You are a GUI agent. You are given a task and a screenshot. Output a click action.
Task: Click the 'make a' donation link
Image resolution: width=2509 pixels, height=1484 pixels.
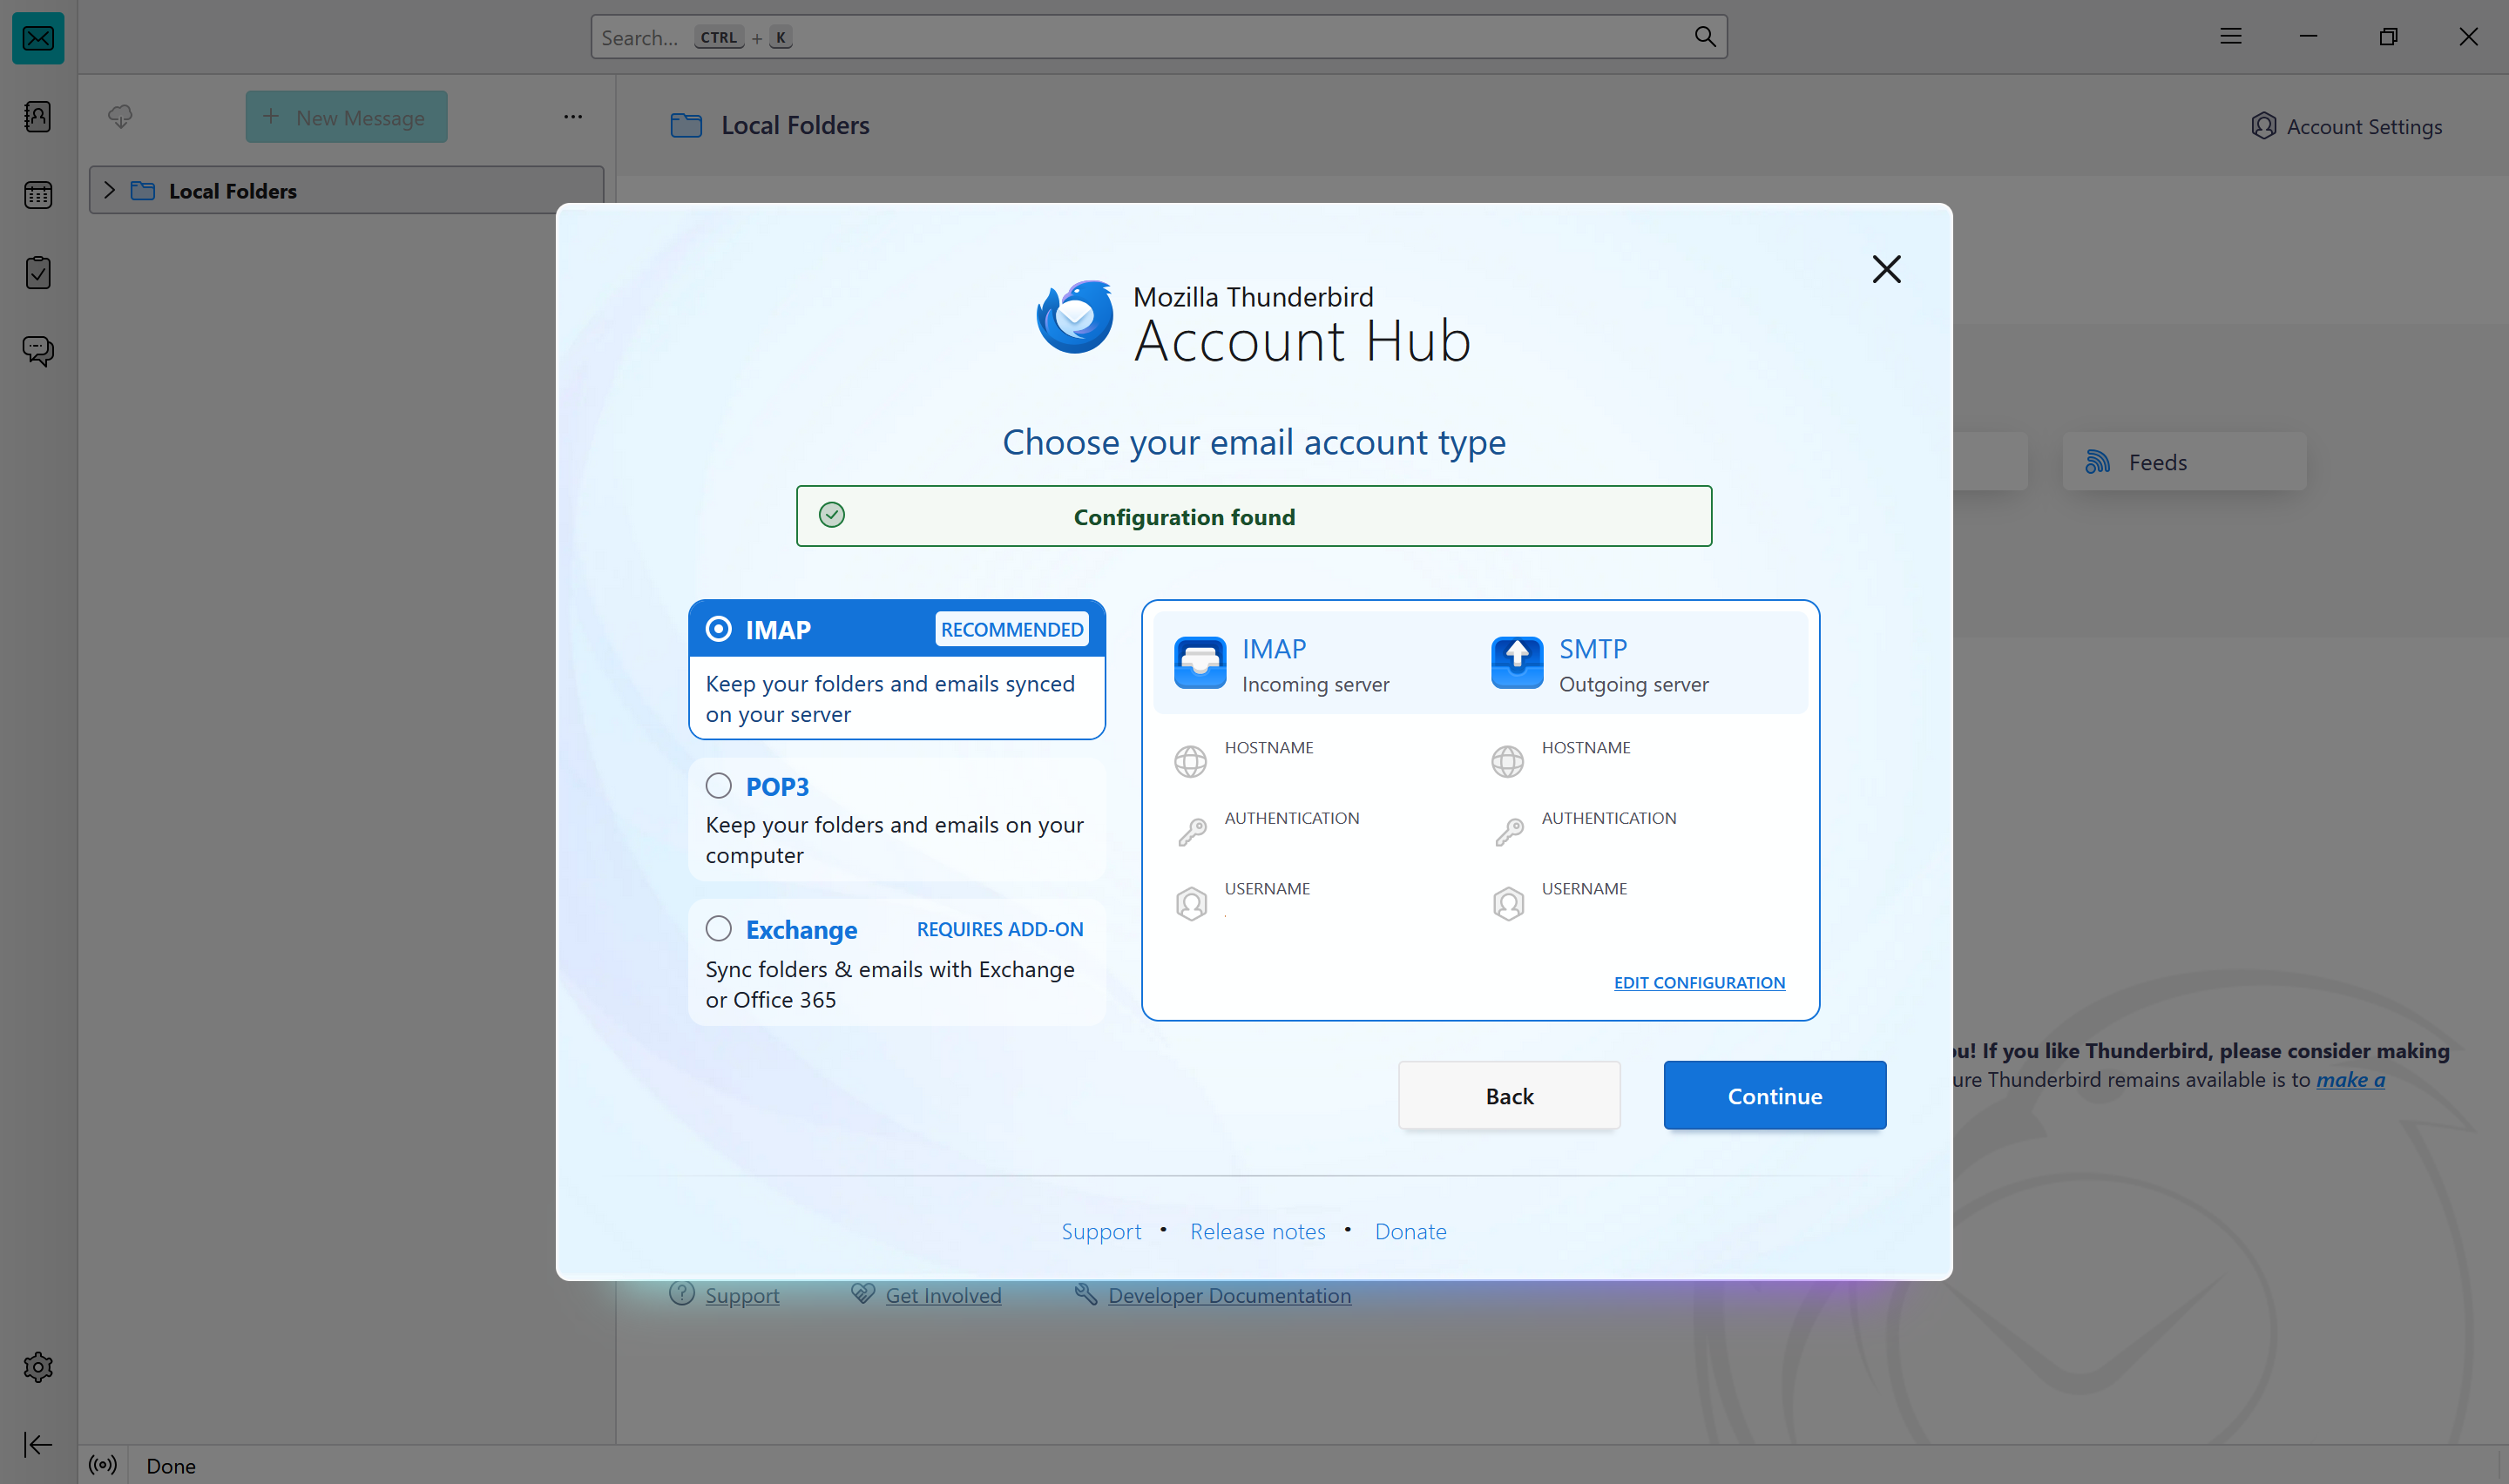click(x=2351, y=1080)
